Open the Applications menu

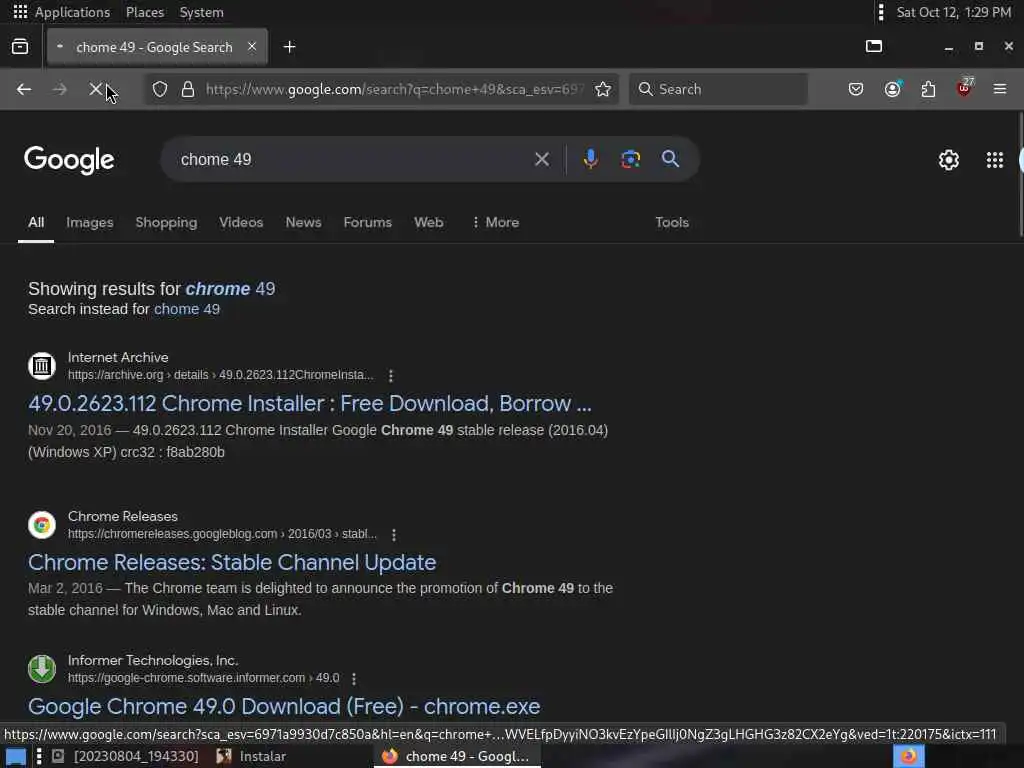coord(72,12)
